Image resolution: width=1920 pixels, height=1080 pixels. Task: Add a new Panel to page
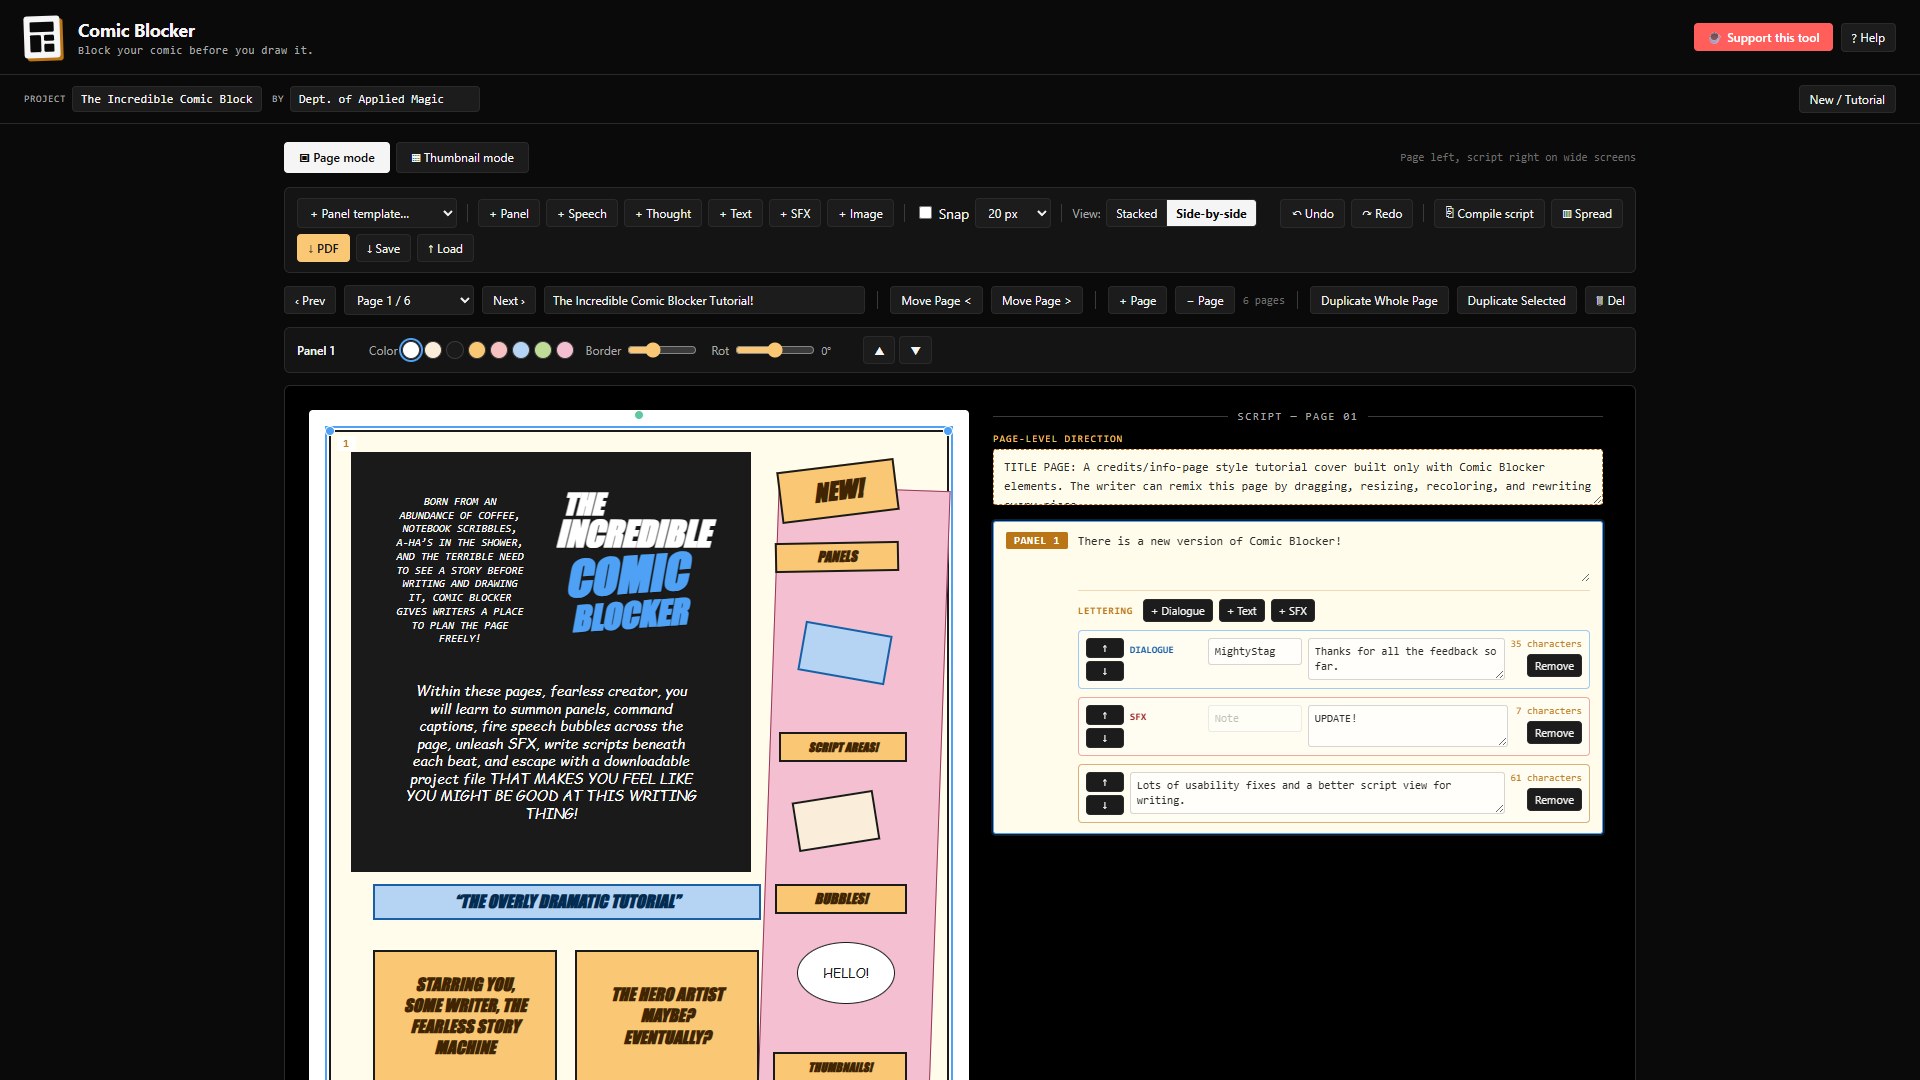coord(509,214)
